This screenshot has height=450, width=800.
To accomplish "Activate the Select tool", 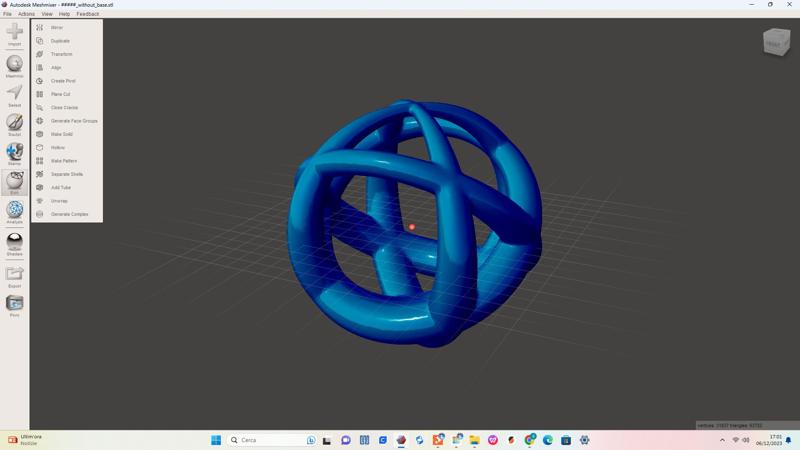I will pyautogui.click(x=14, y=95).
